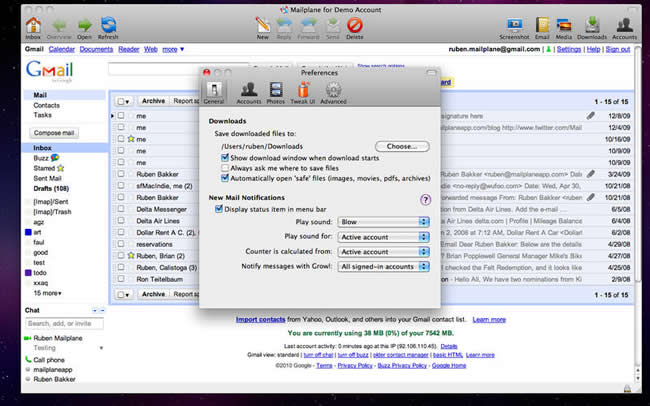This screenshot has width=650, height=406.
Task: Select the Photos preferences icon
Action: (x=276, y=90)
